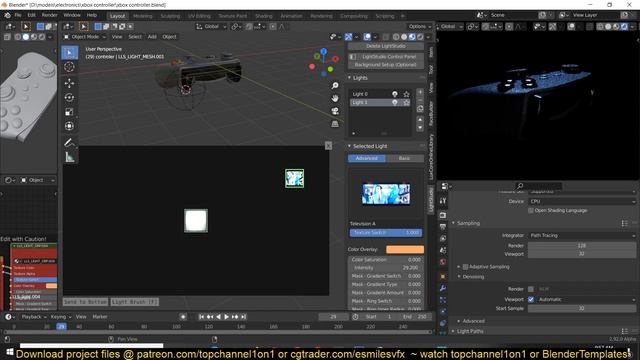Viewport: 640px width, 360px height.
Task: Select the Annotate tool
Action: tap(69, 143)
